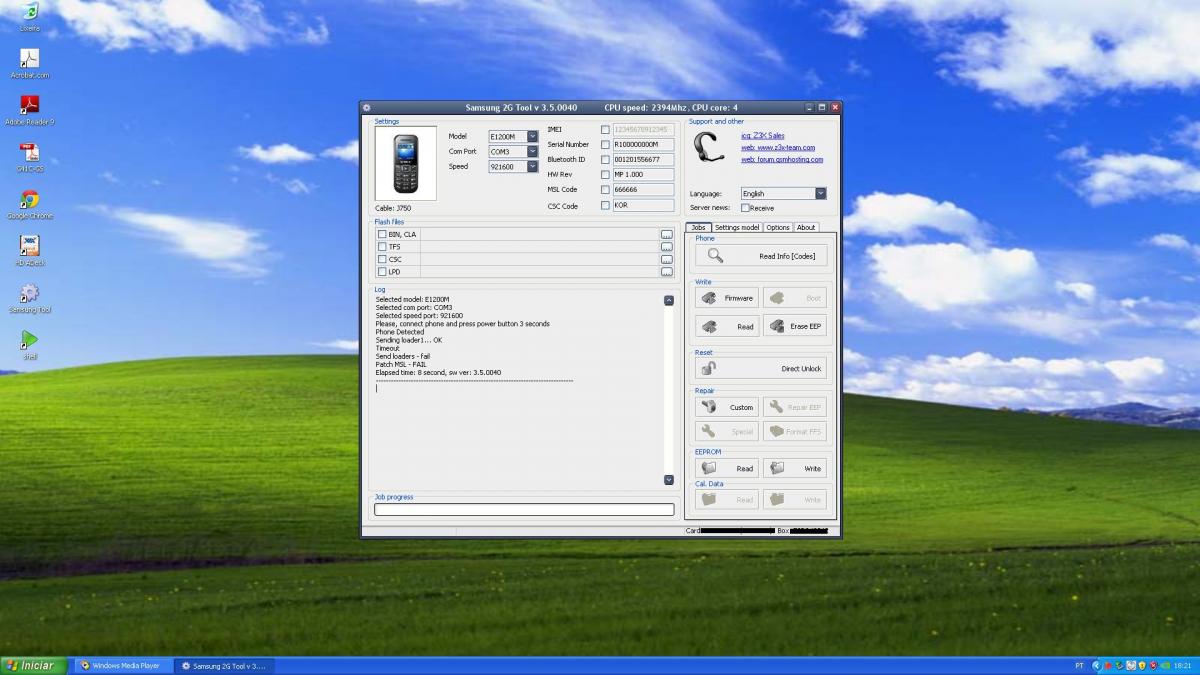The width and height of the screenshot is (1200, 675).
Task: Open the About tab
Action: coord(806,227)
